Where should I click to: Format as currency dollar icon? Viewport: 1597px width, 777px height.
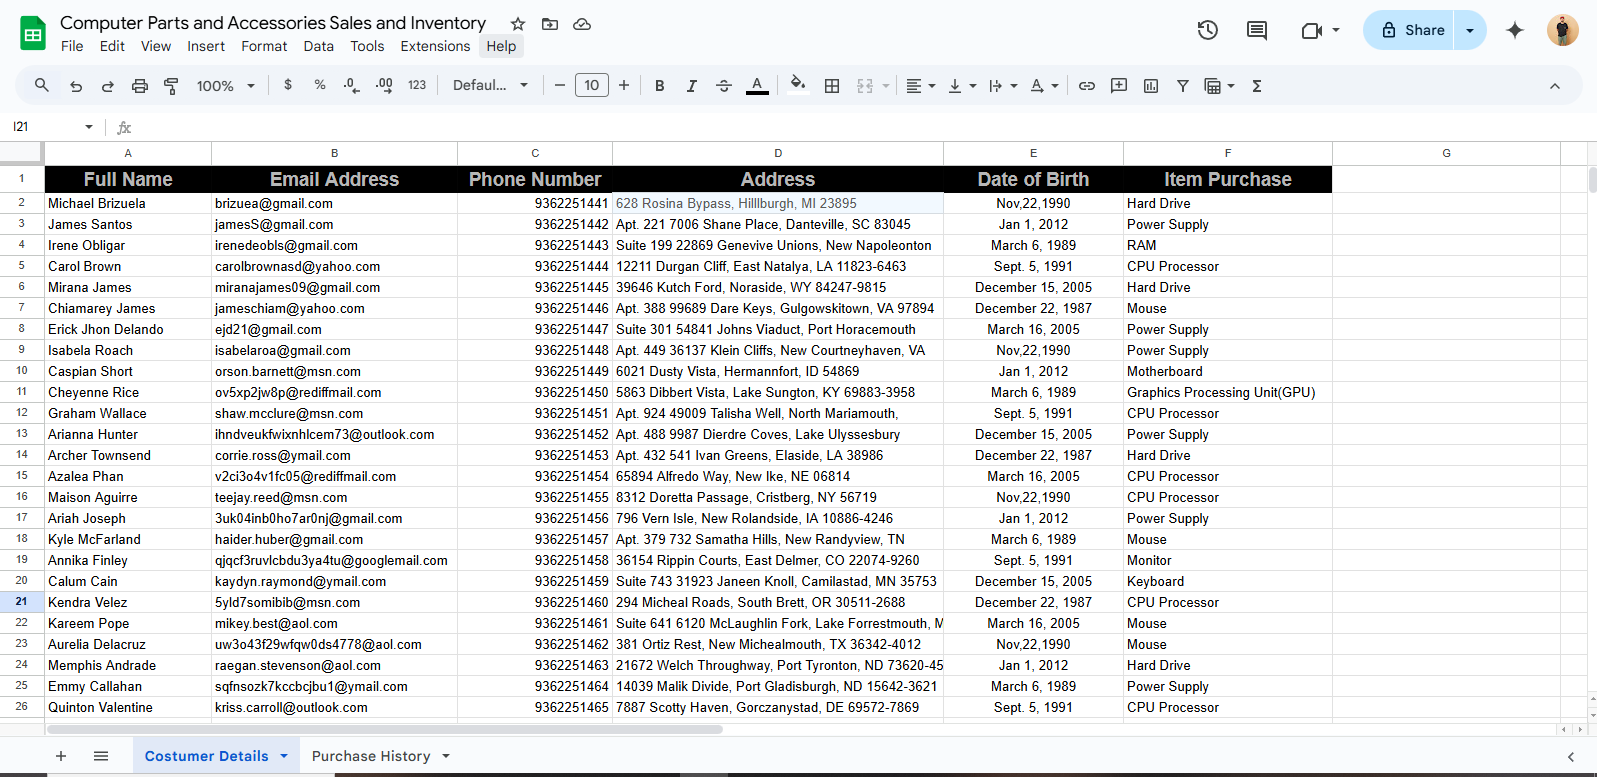288,85
